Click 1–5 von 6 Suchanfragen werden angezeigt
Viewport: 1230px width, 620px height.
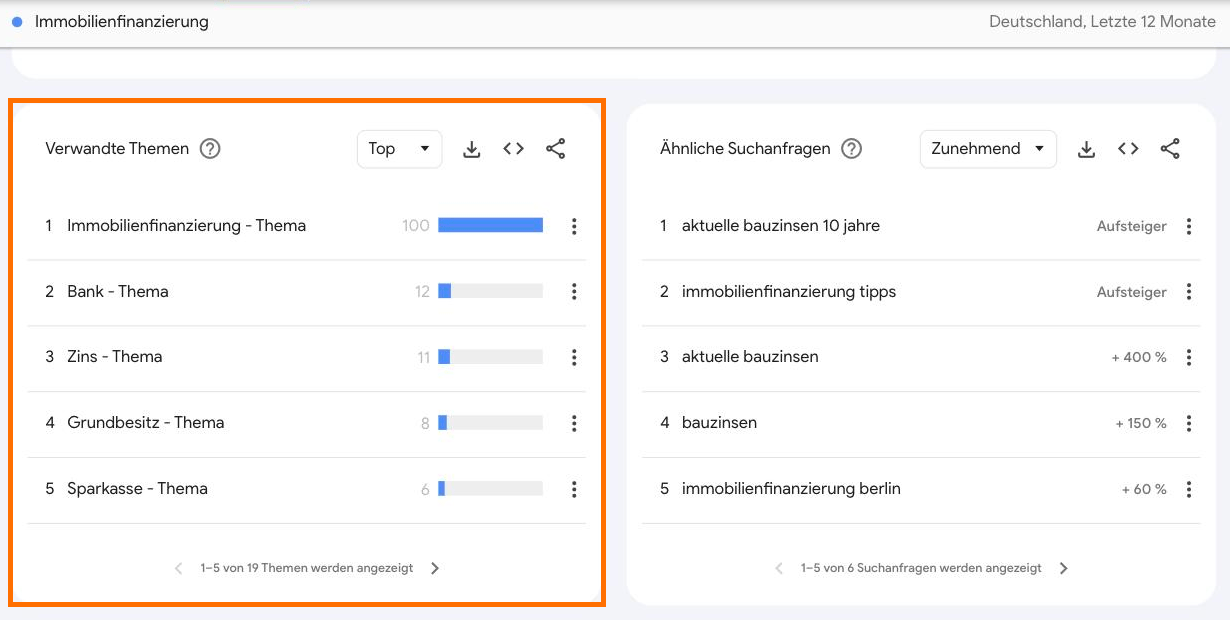pos(921,568)
